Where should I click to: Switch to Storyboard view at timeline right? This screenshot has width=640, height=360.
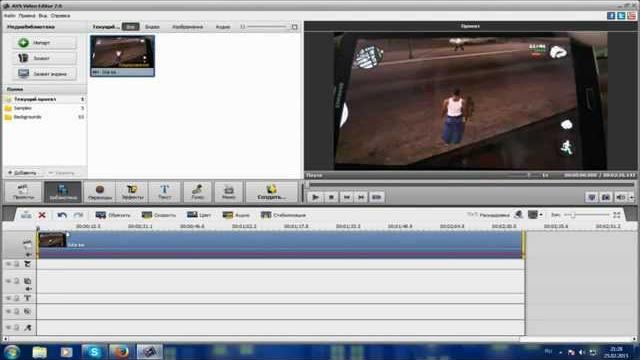(488, 215)
